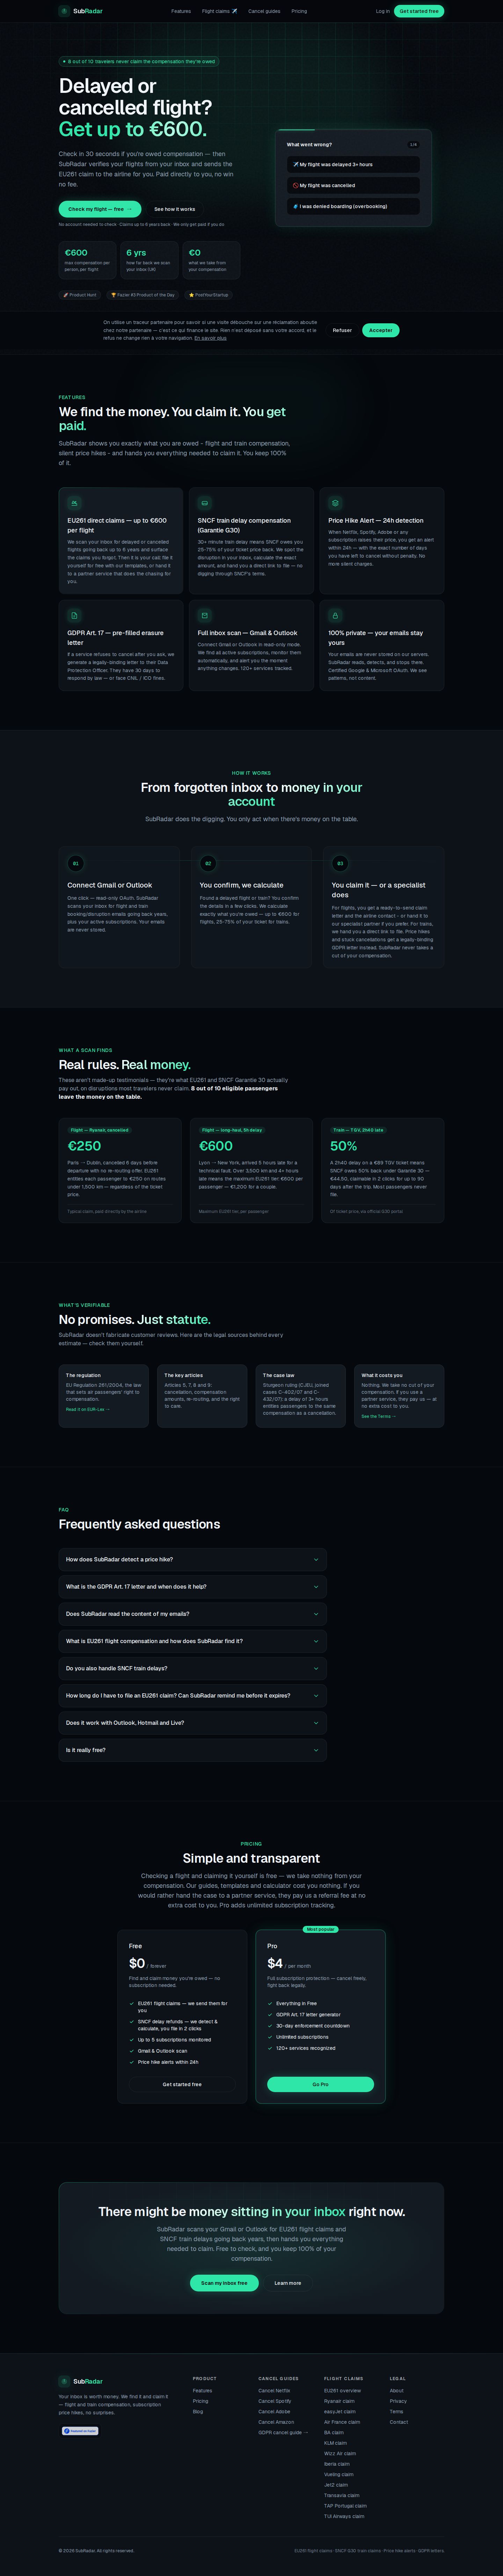Open the Flight claims nav menu item

click(x=219, y=11)
